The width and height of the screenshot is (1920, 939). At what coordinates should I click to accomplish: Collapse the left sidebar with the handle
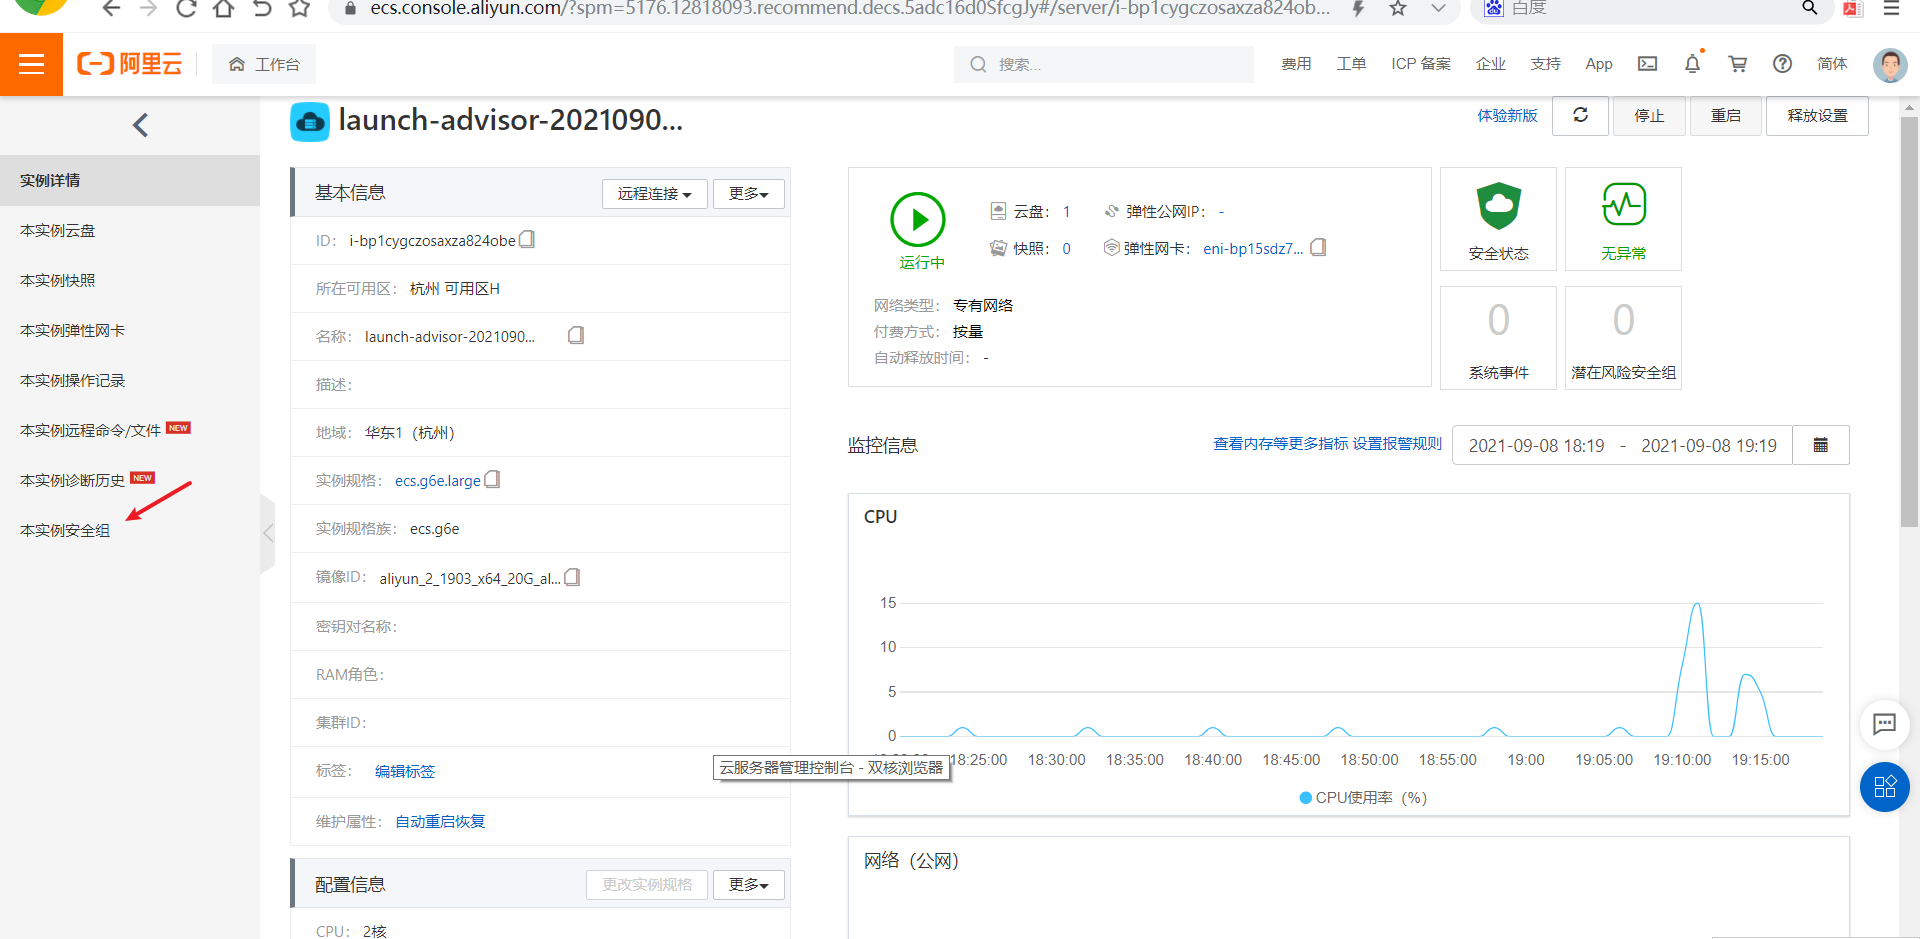267,533
